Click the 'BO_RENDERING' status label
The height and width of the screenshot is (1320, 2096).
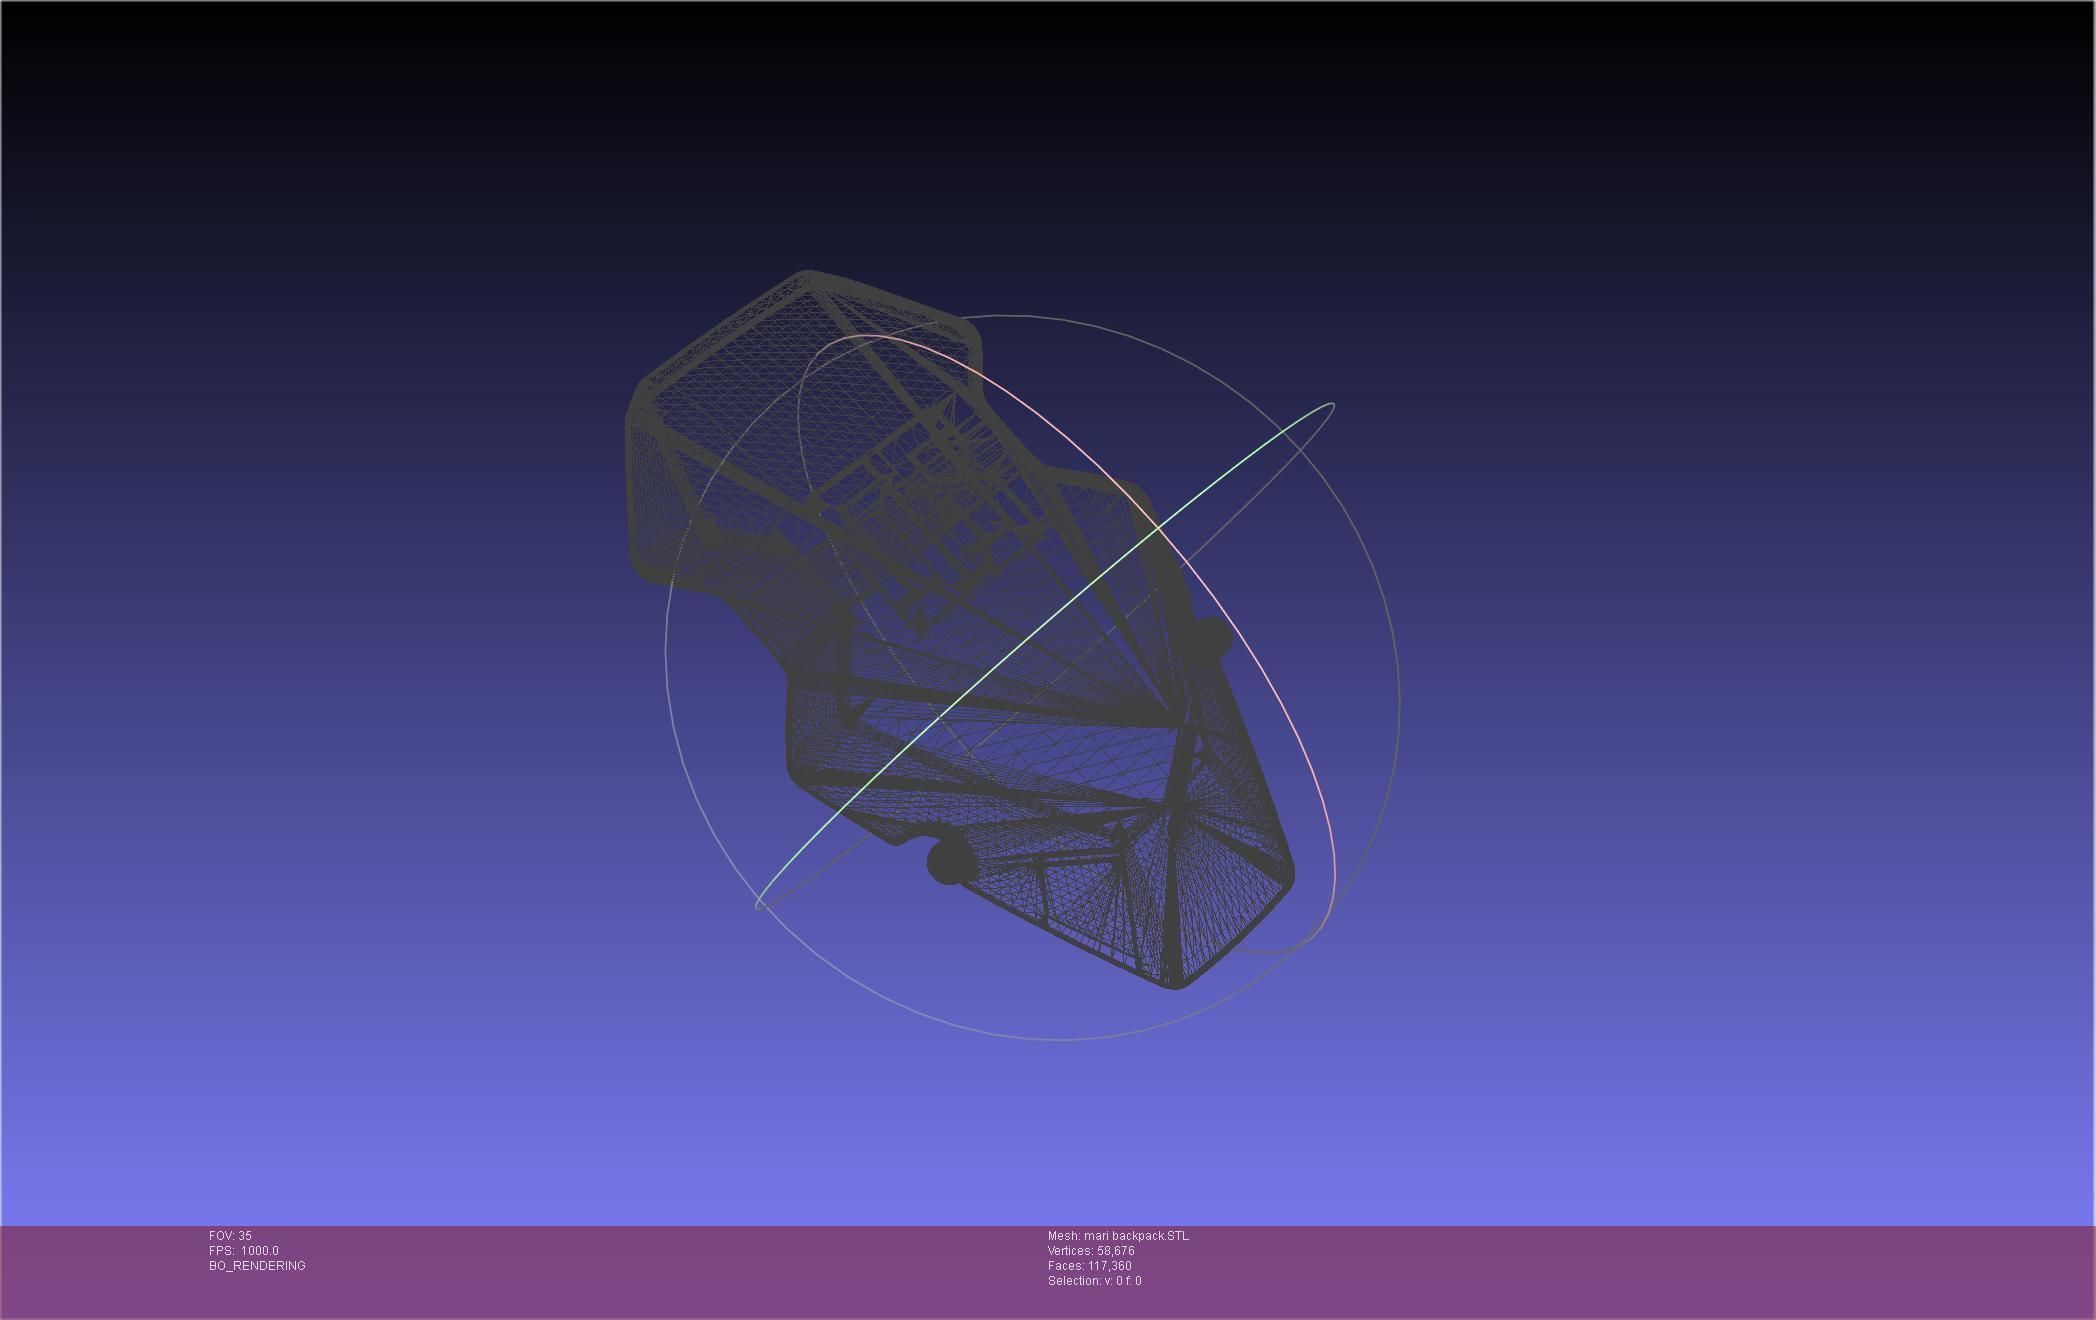[257, 1266]
